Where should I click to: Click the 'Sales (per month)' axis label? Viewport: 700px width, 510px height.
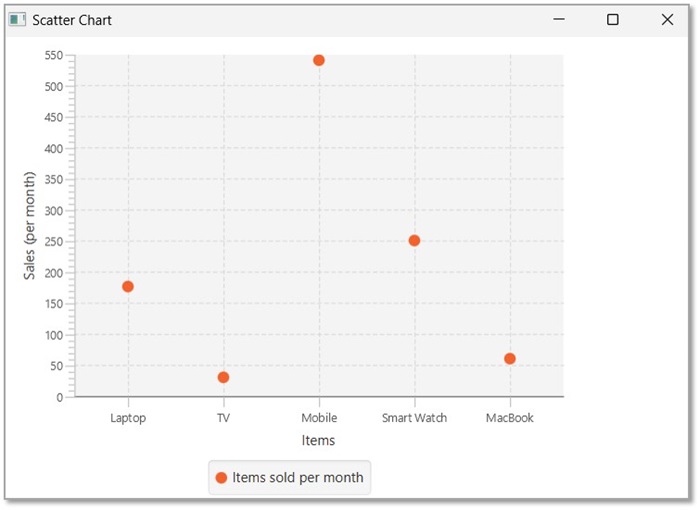[30, 226]
